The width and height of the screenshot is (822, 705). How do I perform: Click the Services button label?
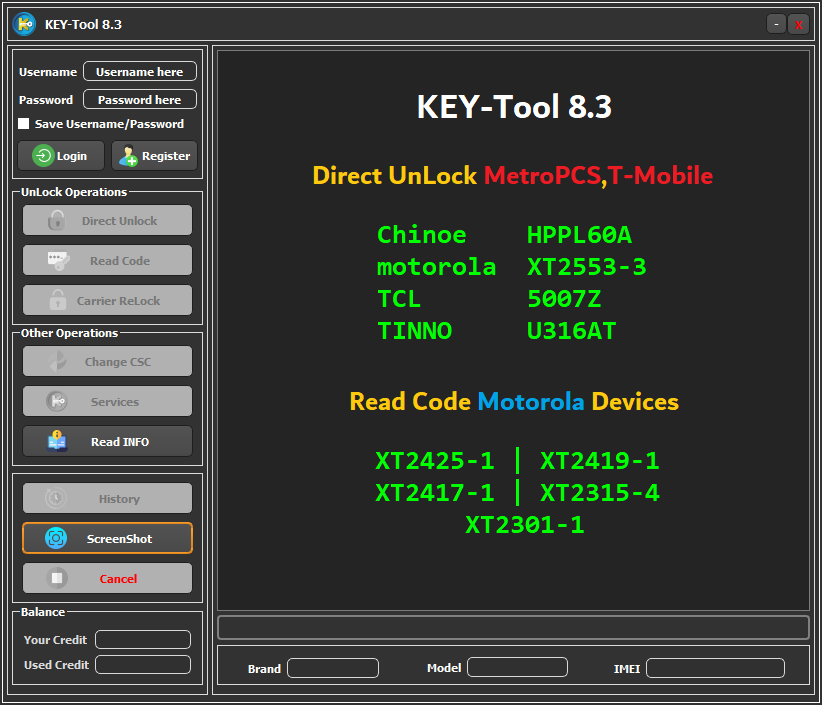tap(115, 402)
